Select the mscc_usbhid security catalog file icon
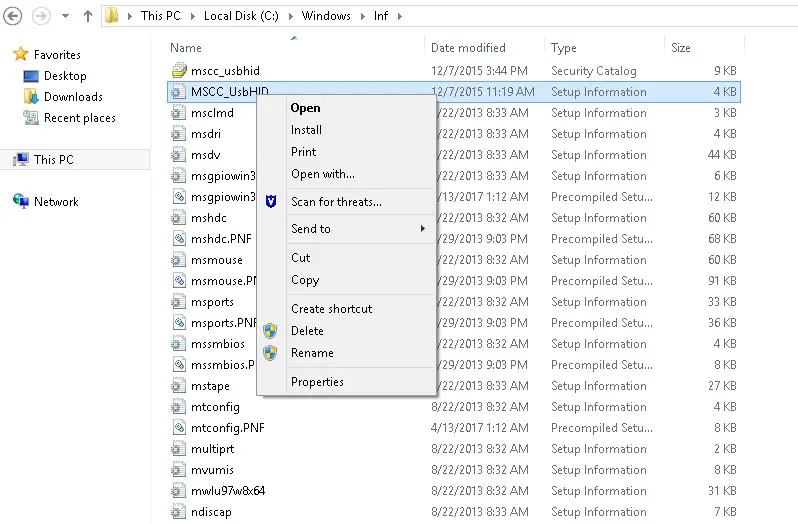Image resolution: width=798 pixels, height=524 pixels. pos(178,71)
